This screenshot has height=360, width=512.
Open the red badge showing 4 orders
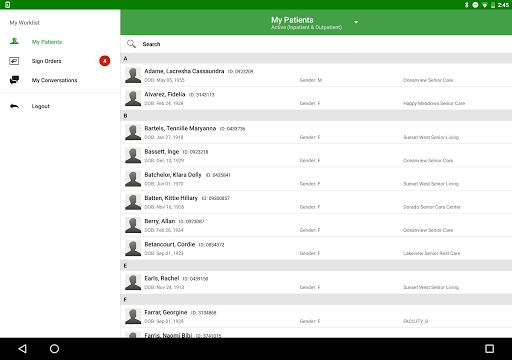coord(105,61)
